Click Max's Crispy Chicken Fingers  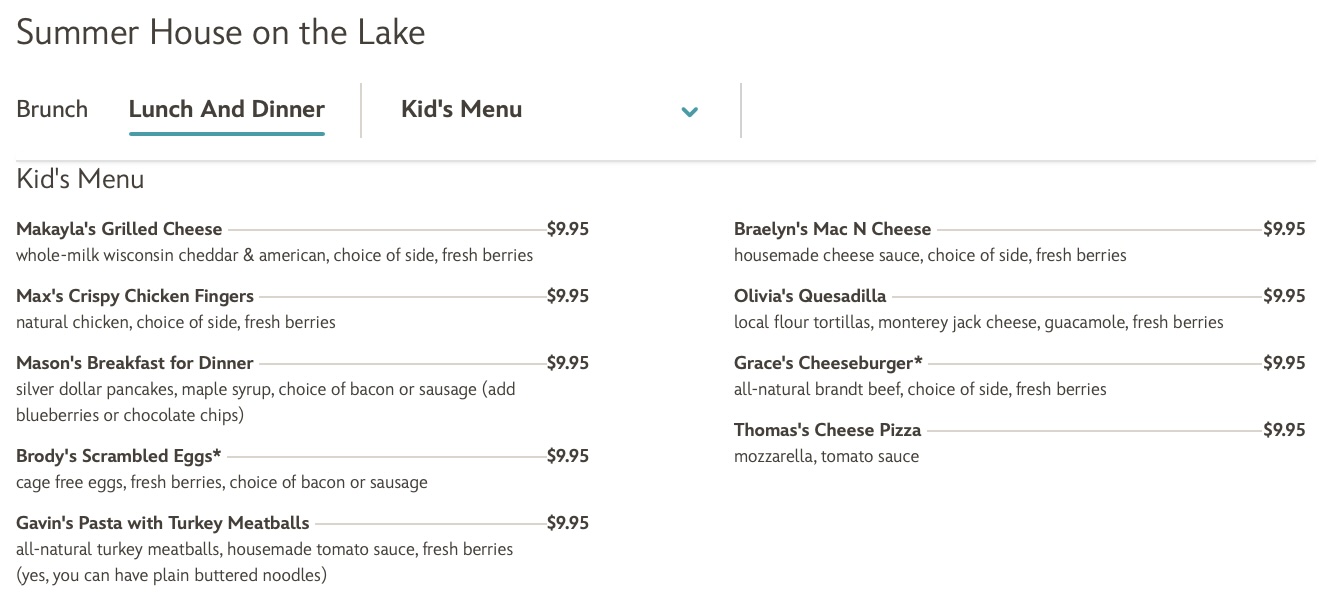pyautogui.click(x=135, y=296)
